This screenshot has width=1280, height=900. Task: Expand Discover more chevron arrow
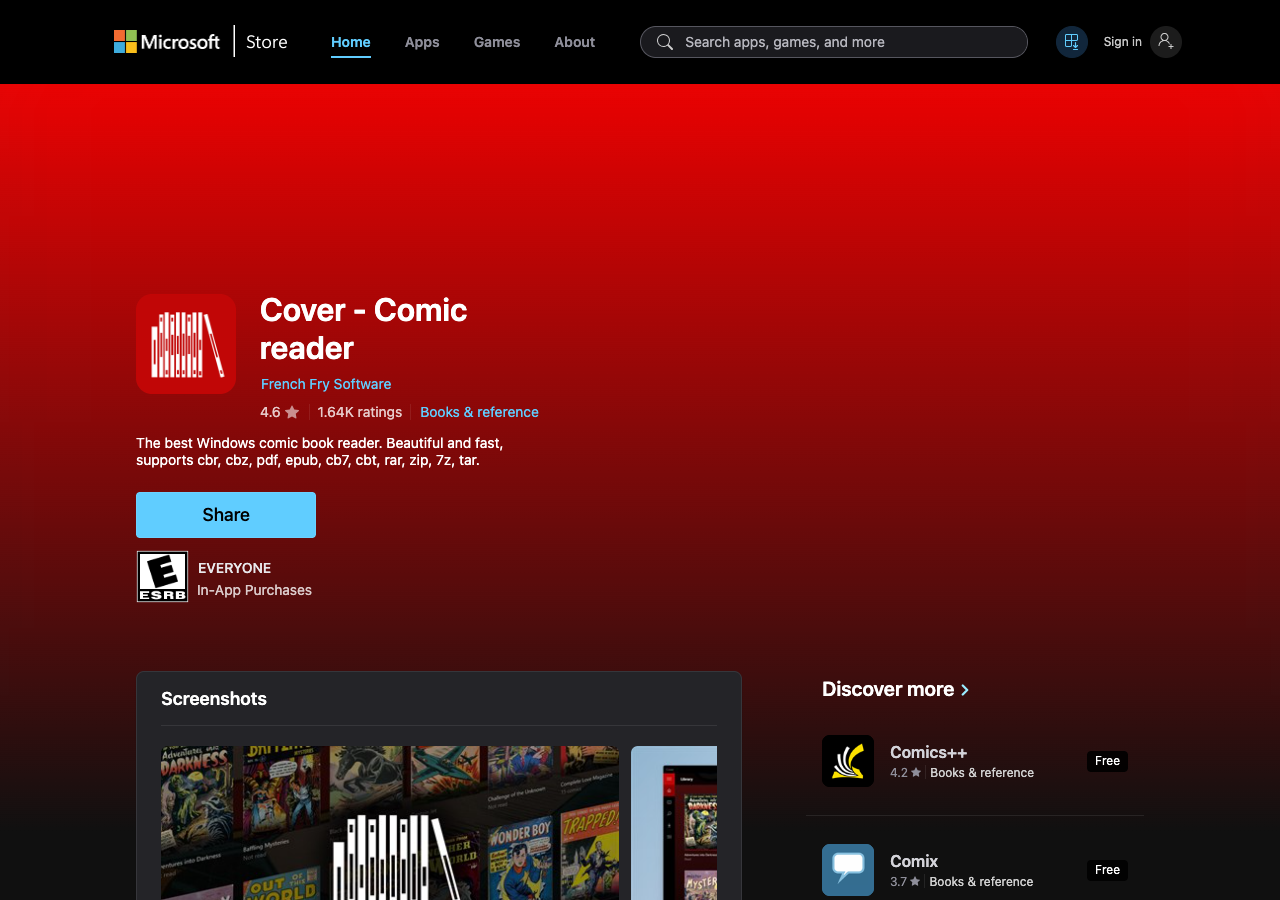point(965,690)
